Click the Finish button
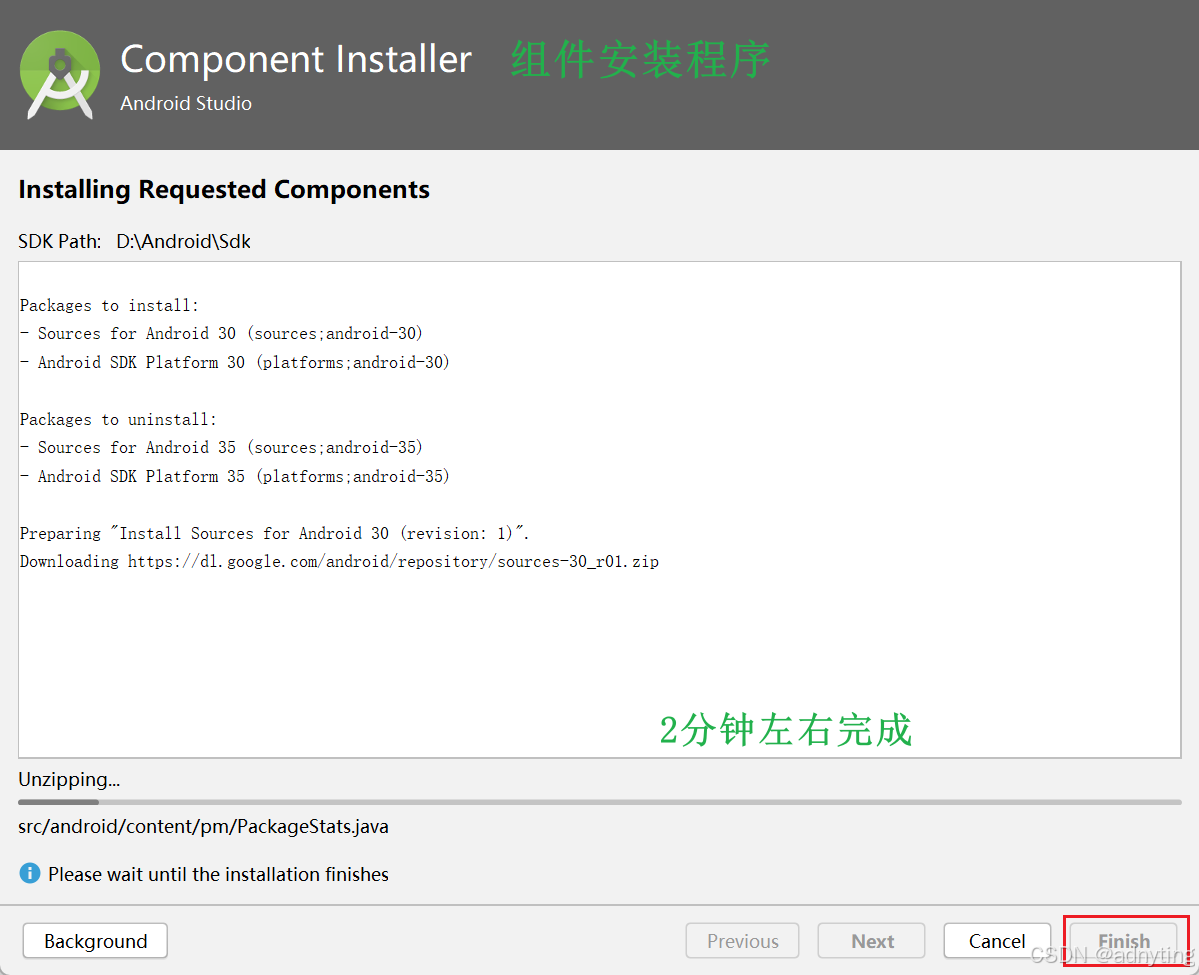1199x975 pixels. 1123,941
